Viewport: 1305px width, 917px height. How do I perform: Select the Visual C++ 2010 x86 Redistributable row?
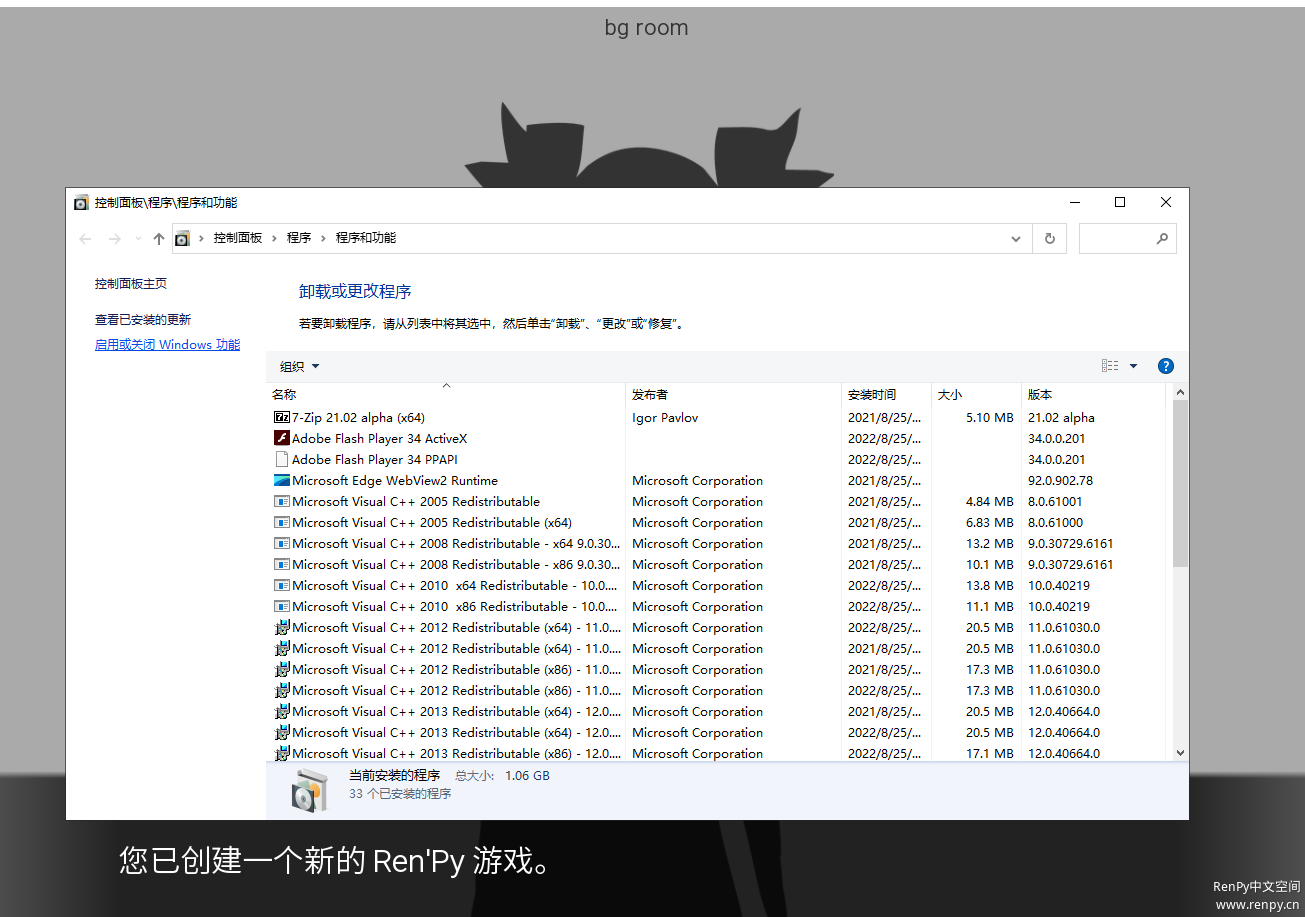[x=717, y=606]
